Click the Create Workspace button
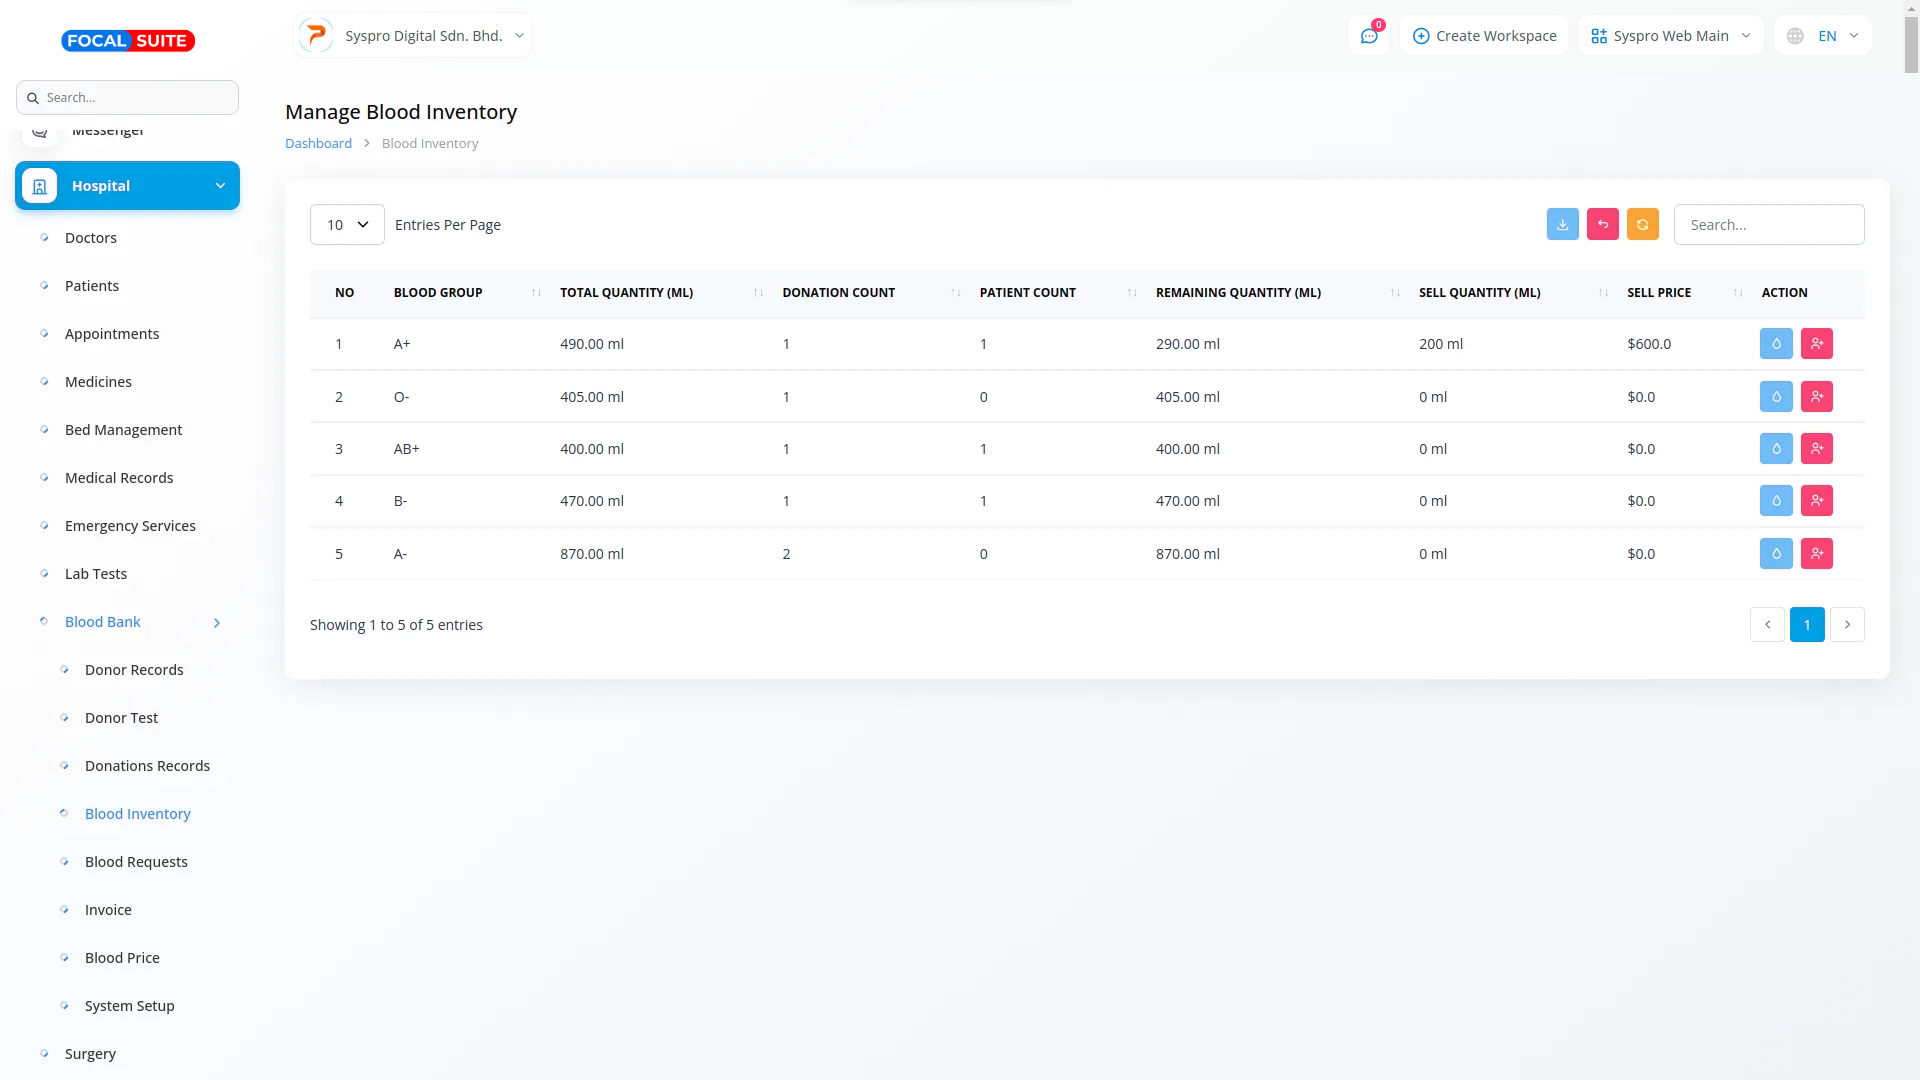 (1484, 36)
